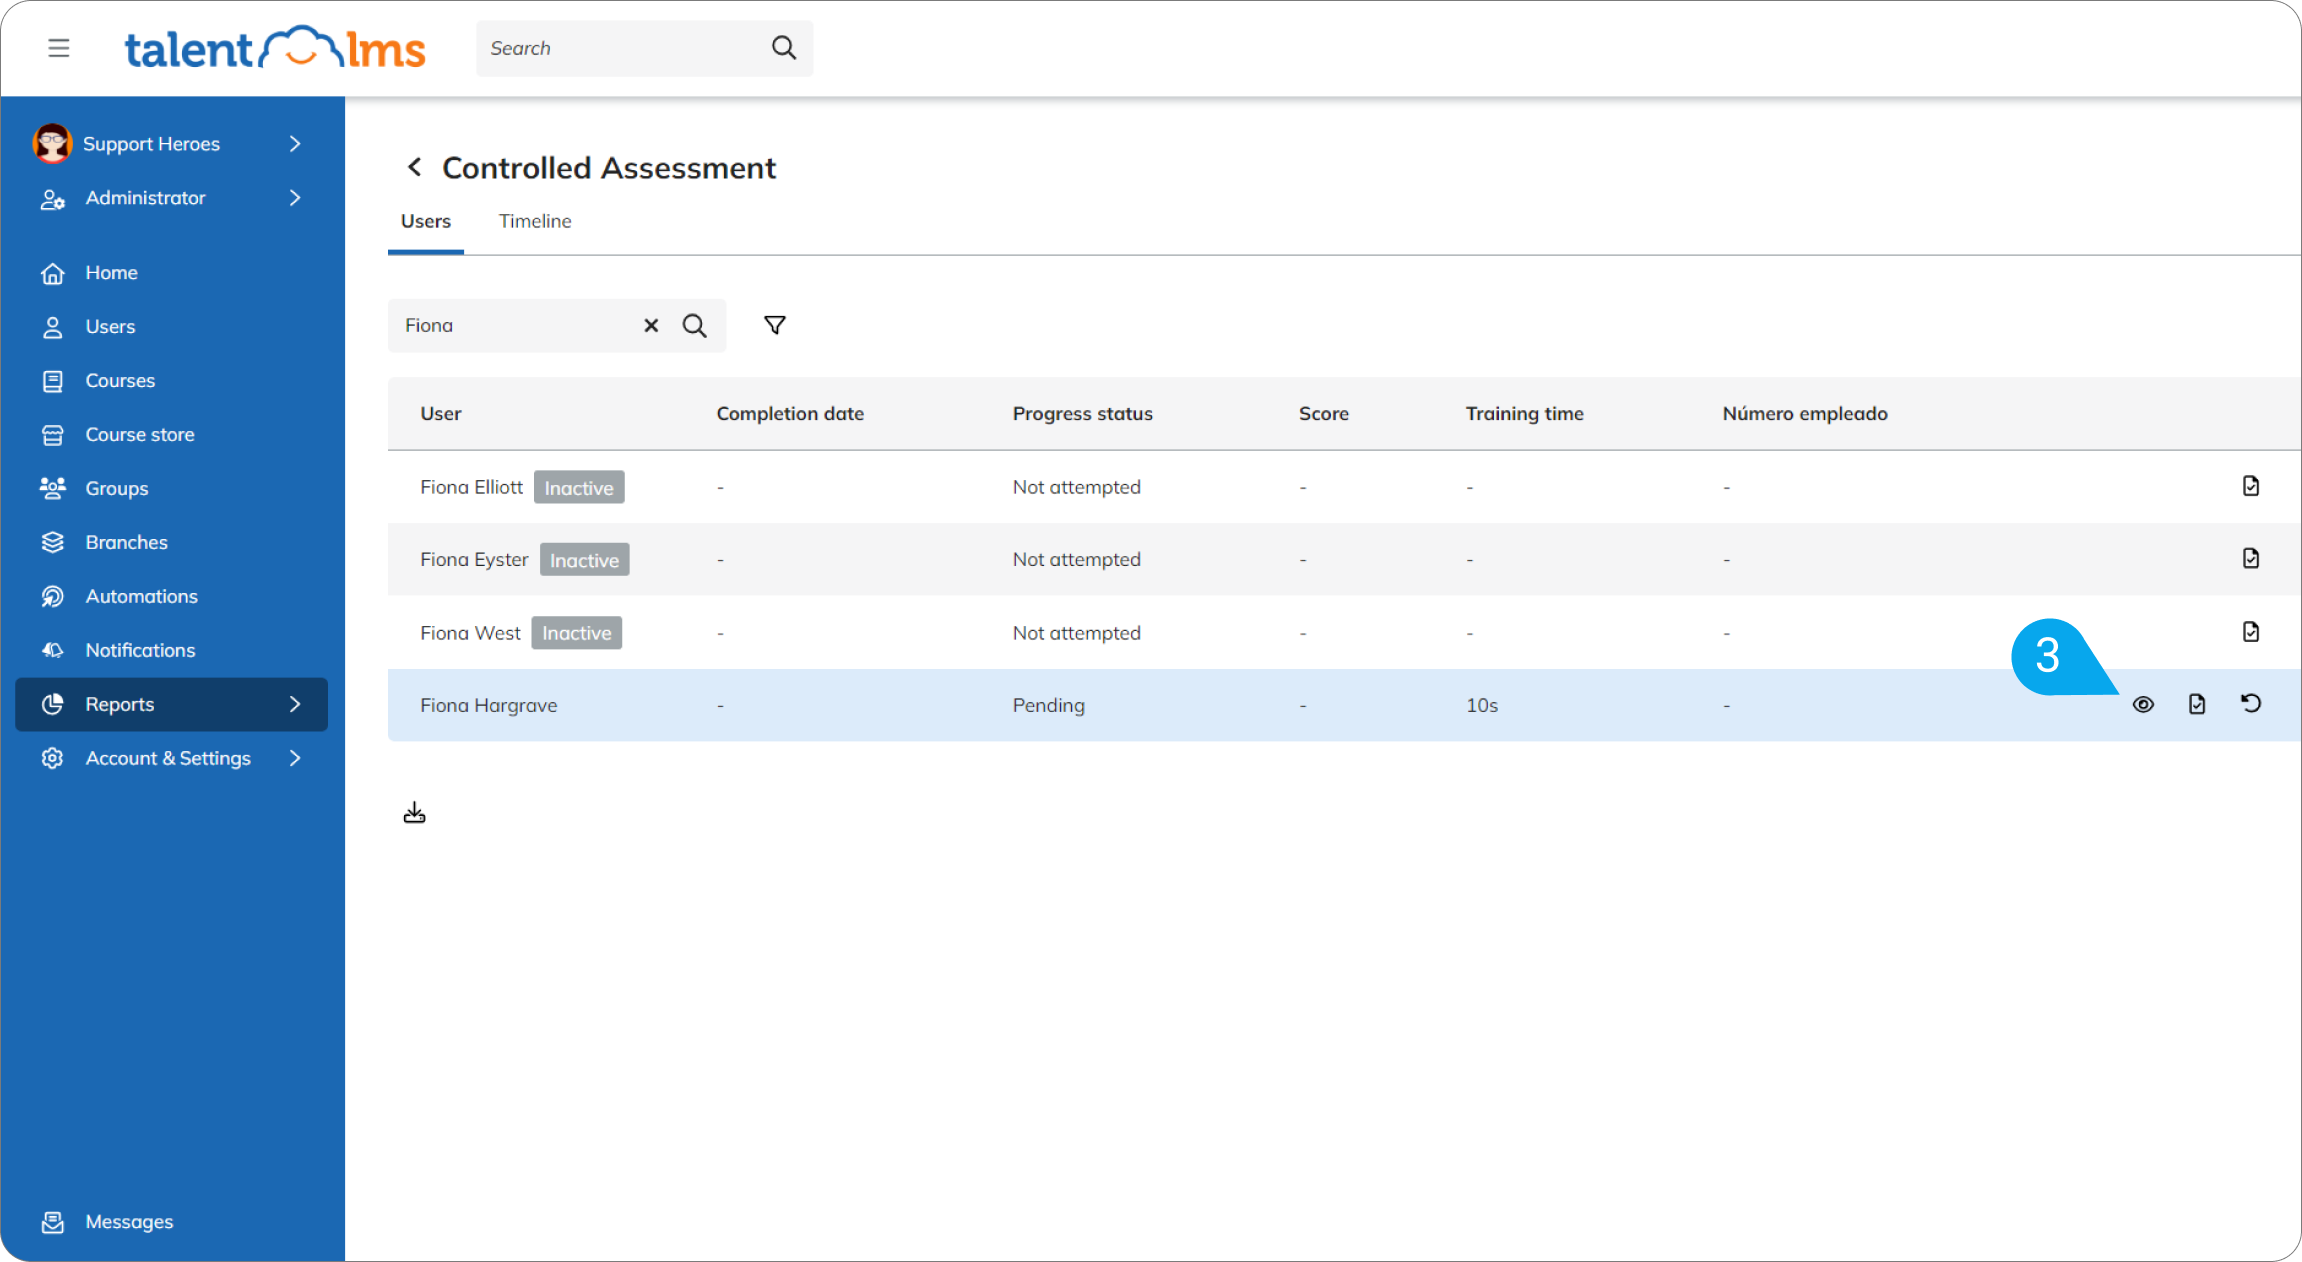The width and height of the screenshot is (2302, 1262).
Task: Click the 10s training time value
Action: click(x=1482, y=706)
